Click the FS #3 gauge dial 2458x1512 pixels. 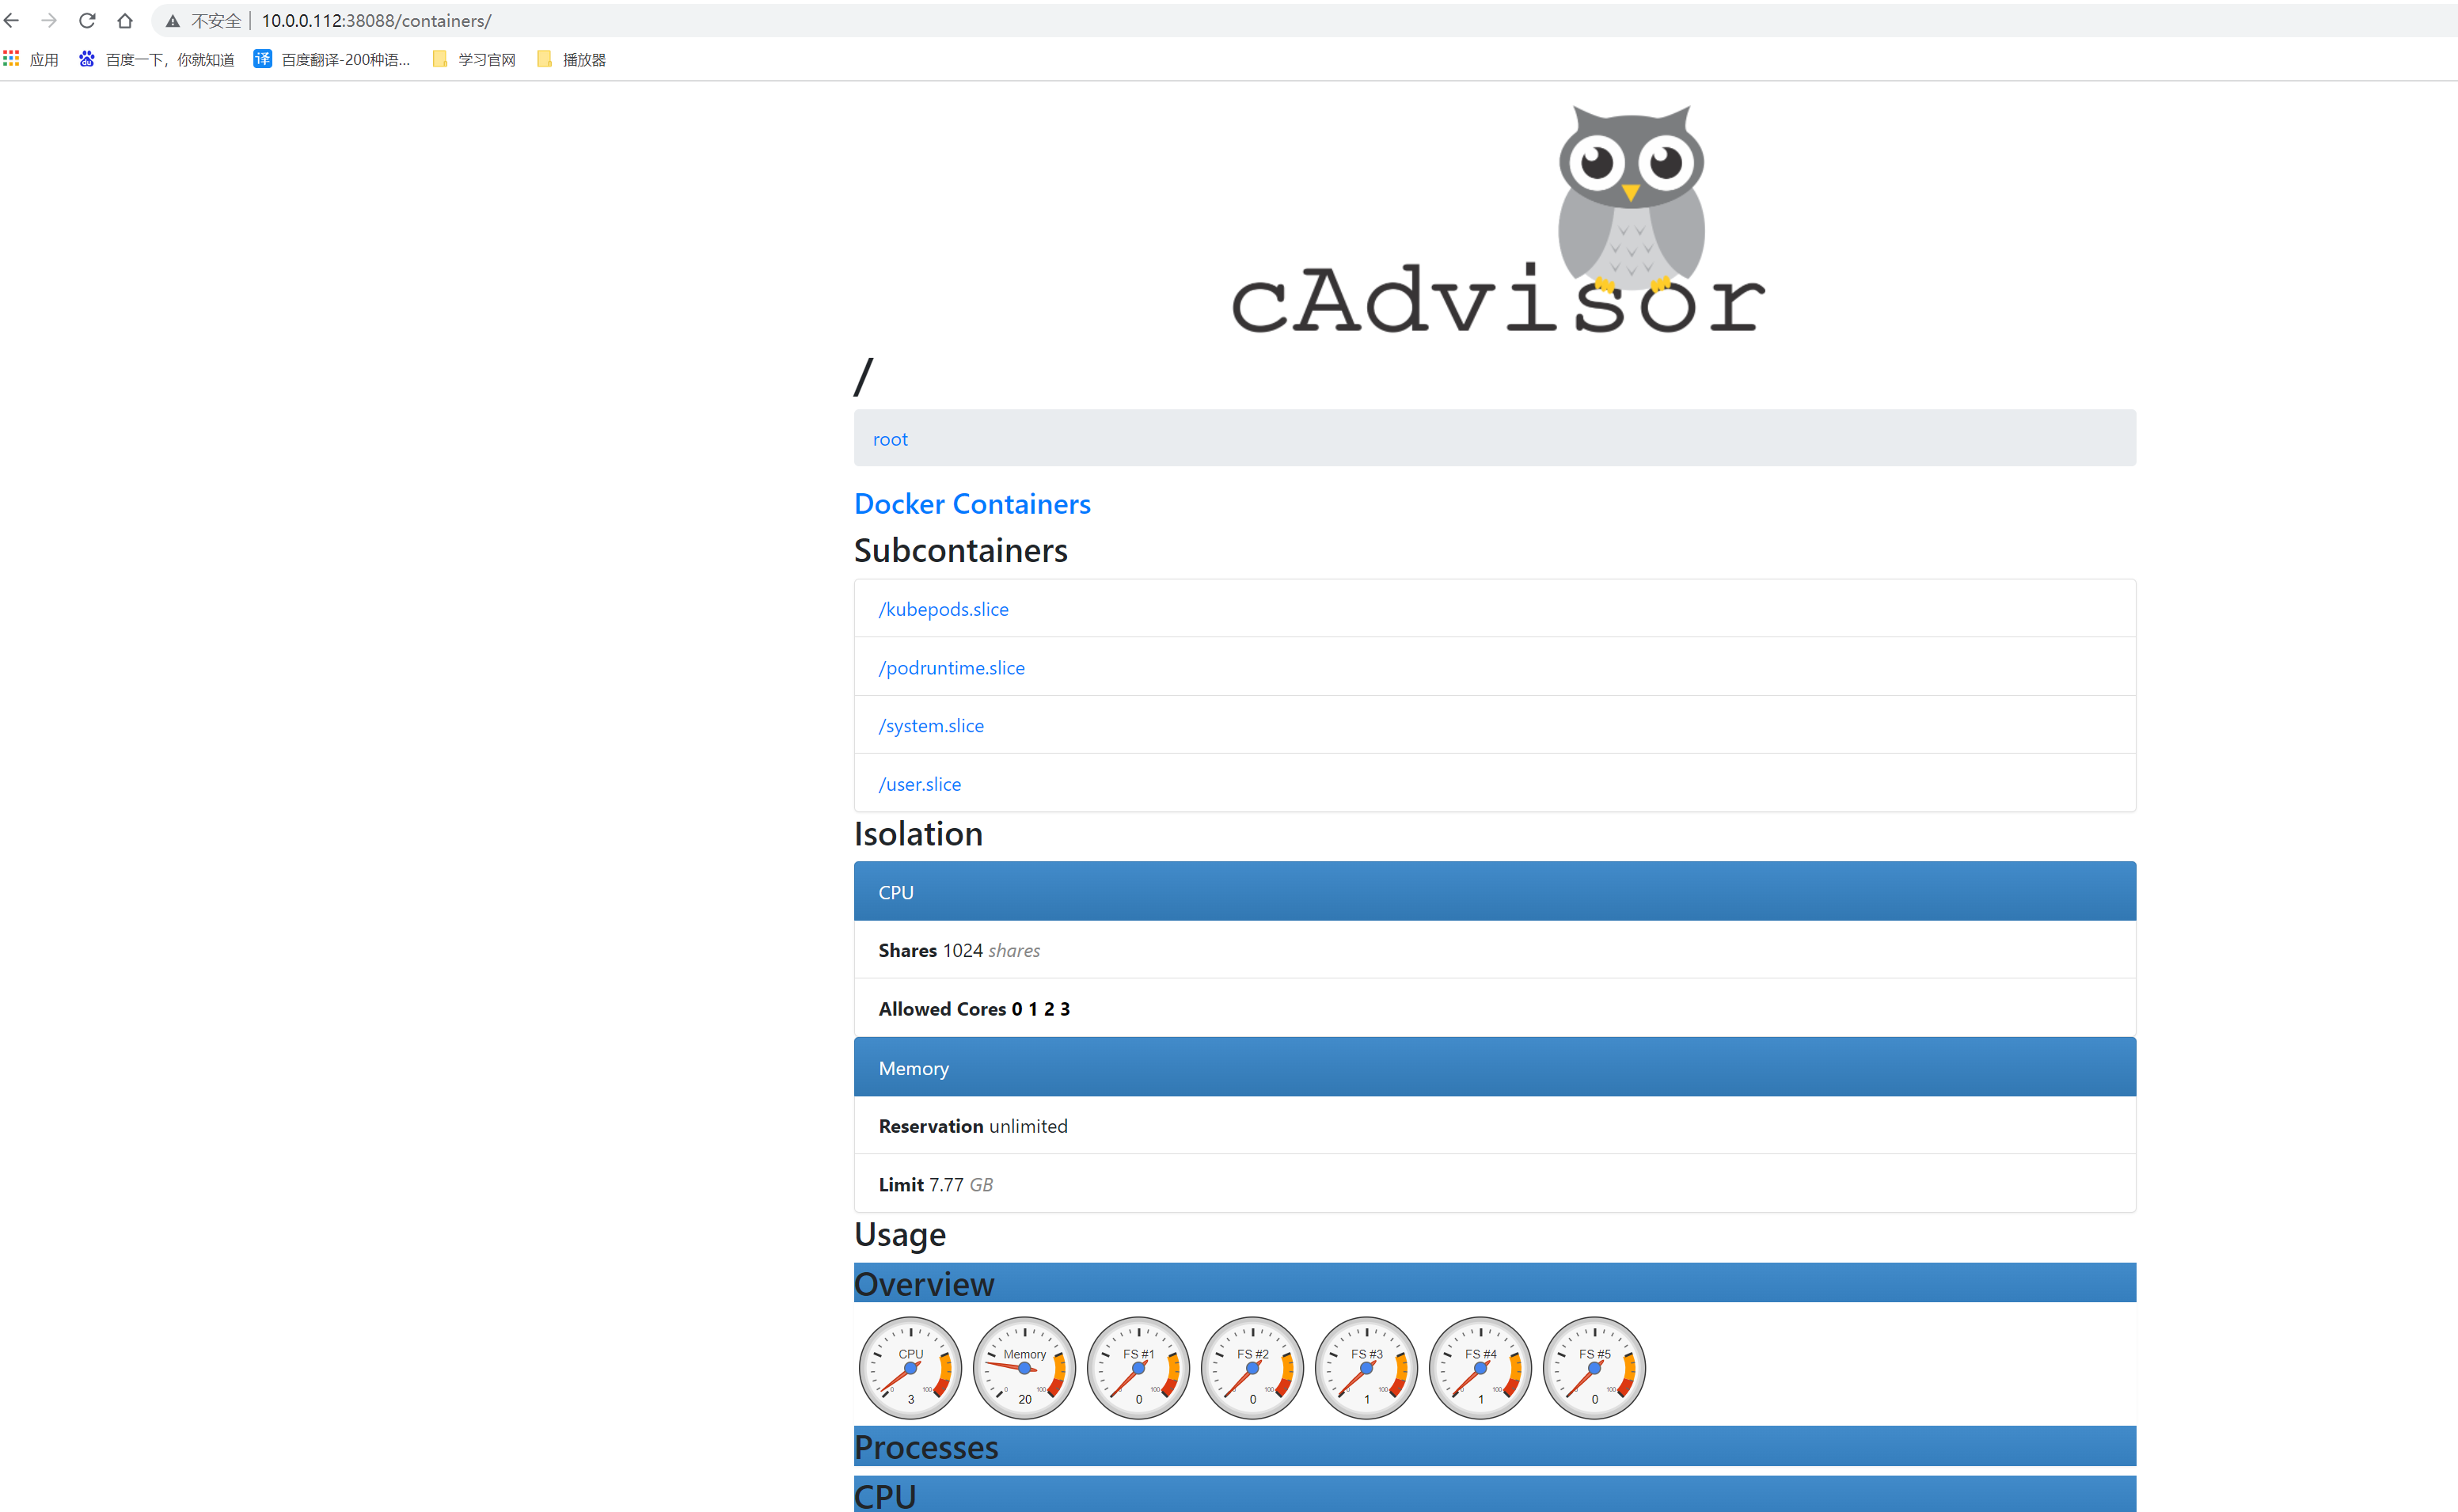[1366, 1367]
